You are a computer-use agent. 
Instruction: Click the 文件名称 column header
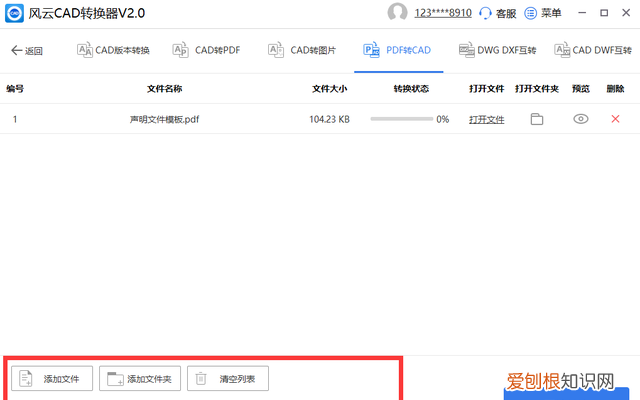coord(164,89)
